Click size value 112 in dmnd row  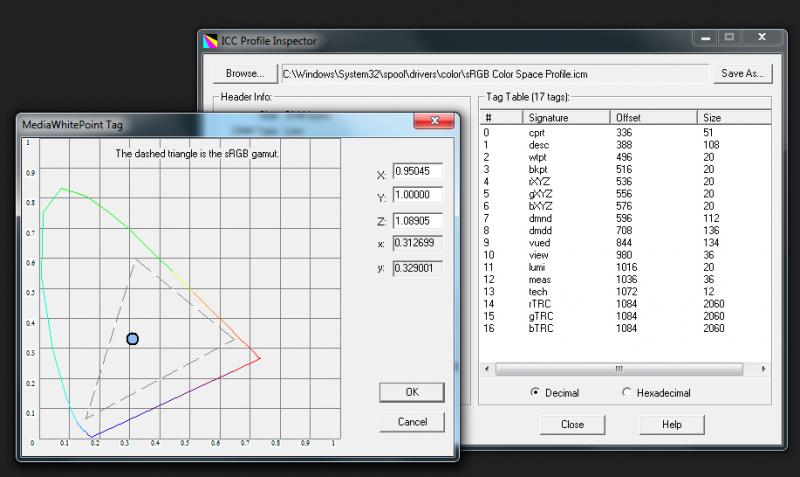pyautogui.click(x=712, y=218)
